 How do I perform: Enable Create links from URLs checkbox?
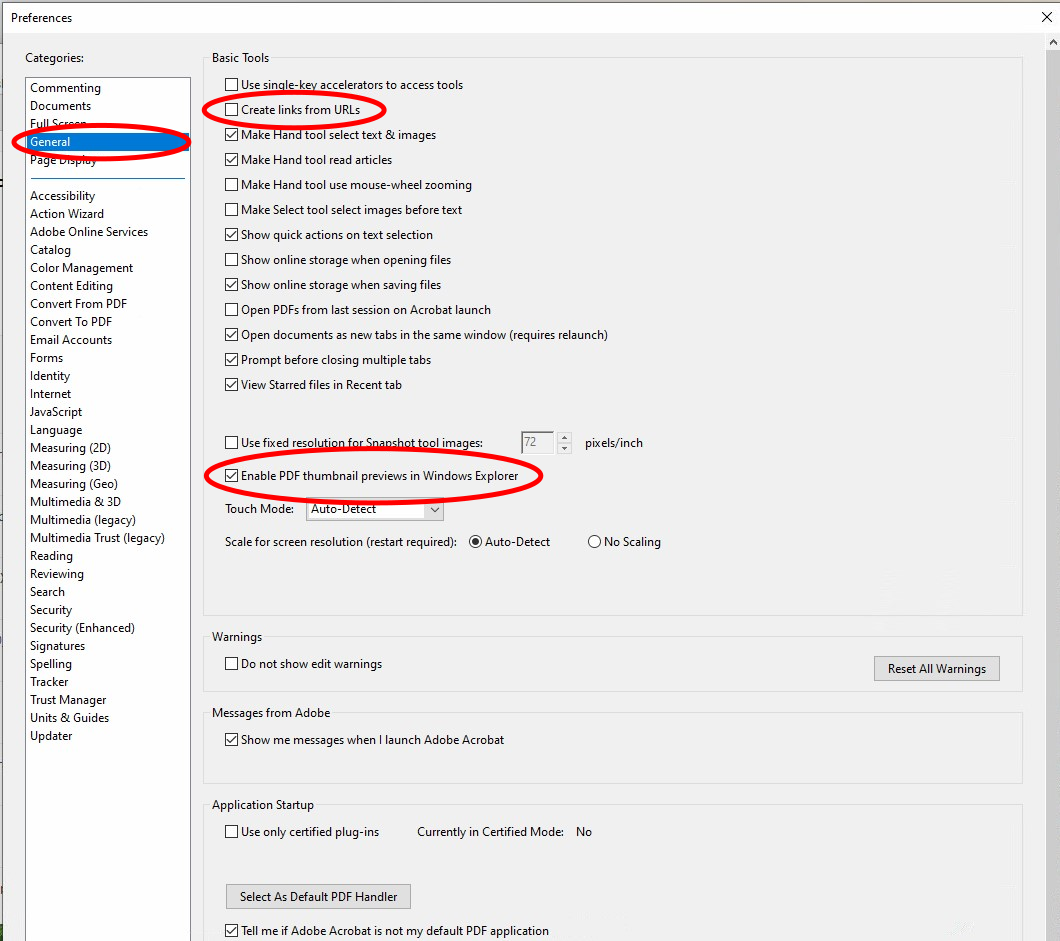coord(232,110)
